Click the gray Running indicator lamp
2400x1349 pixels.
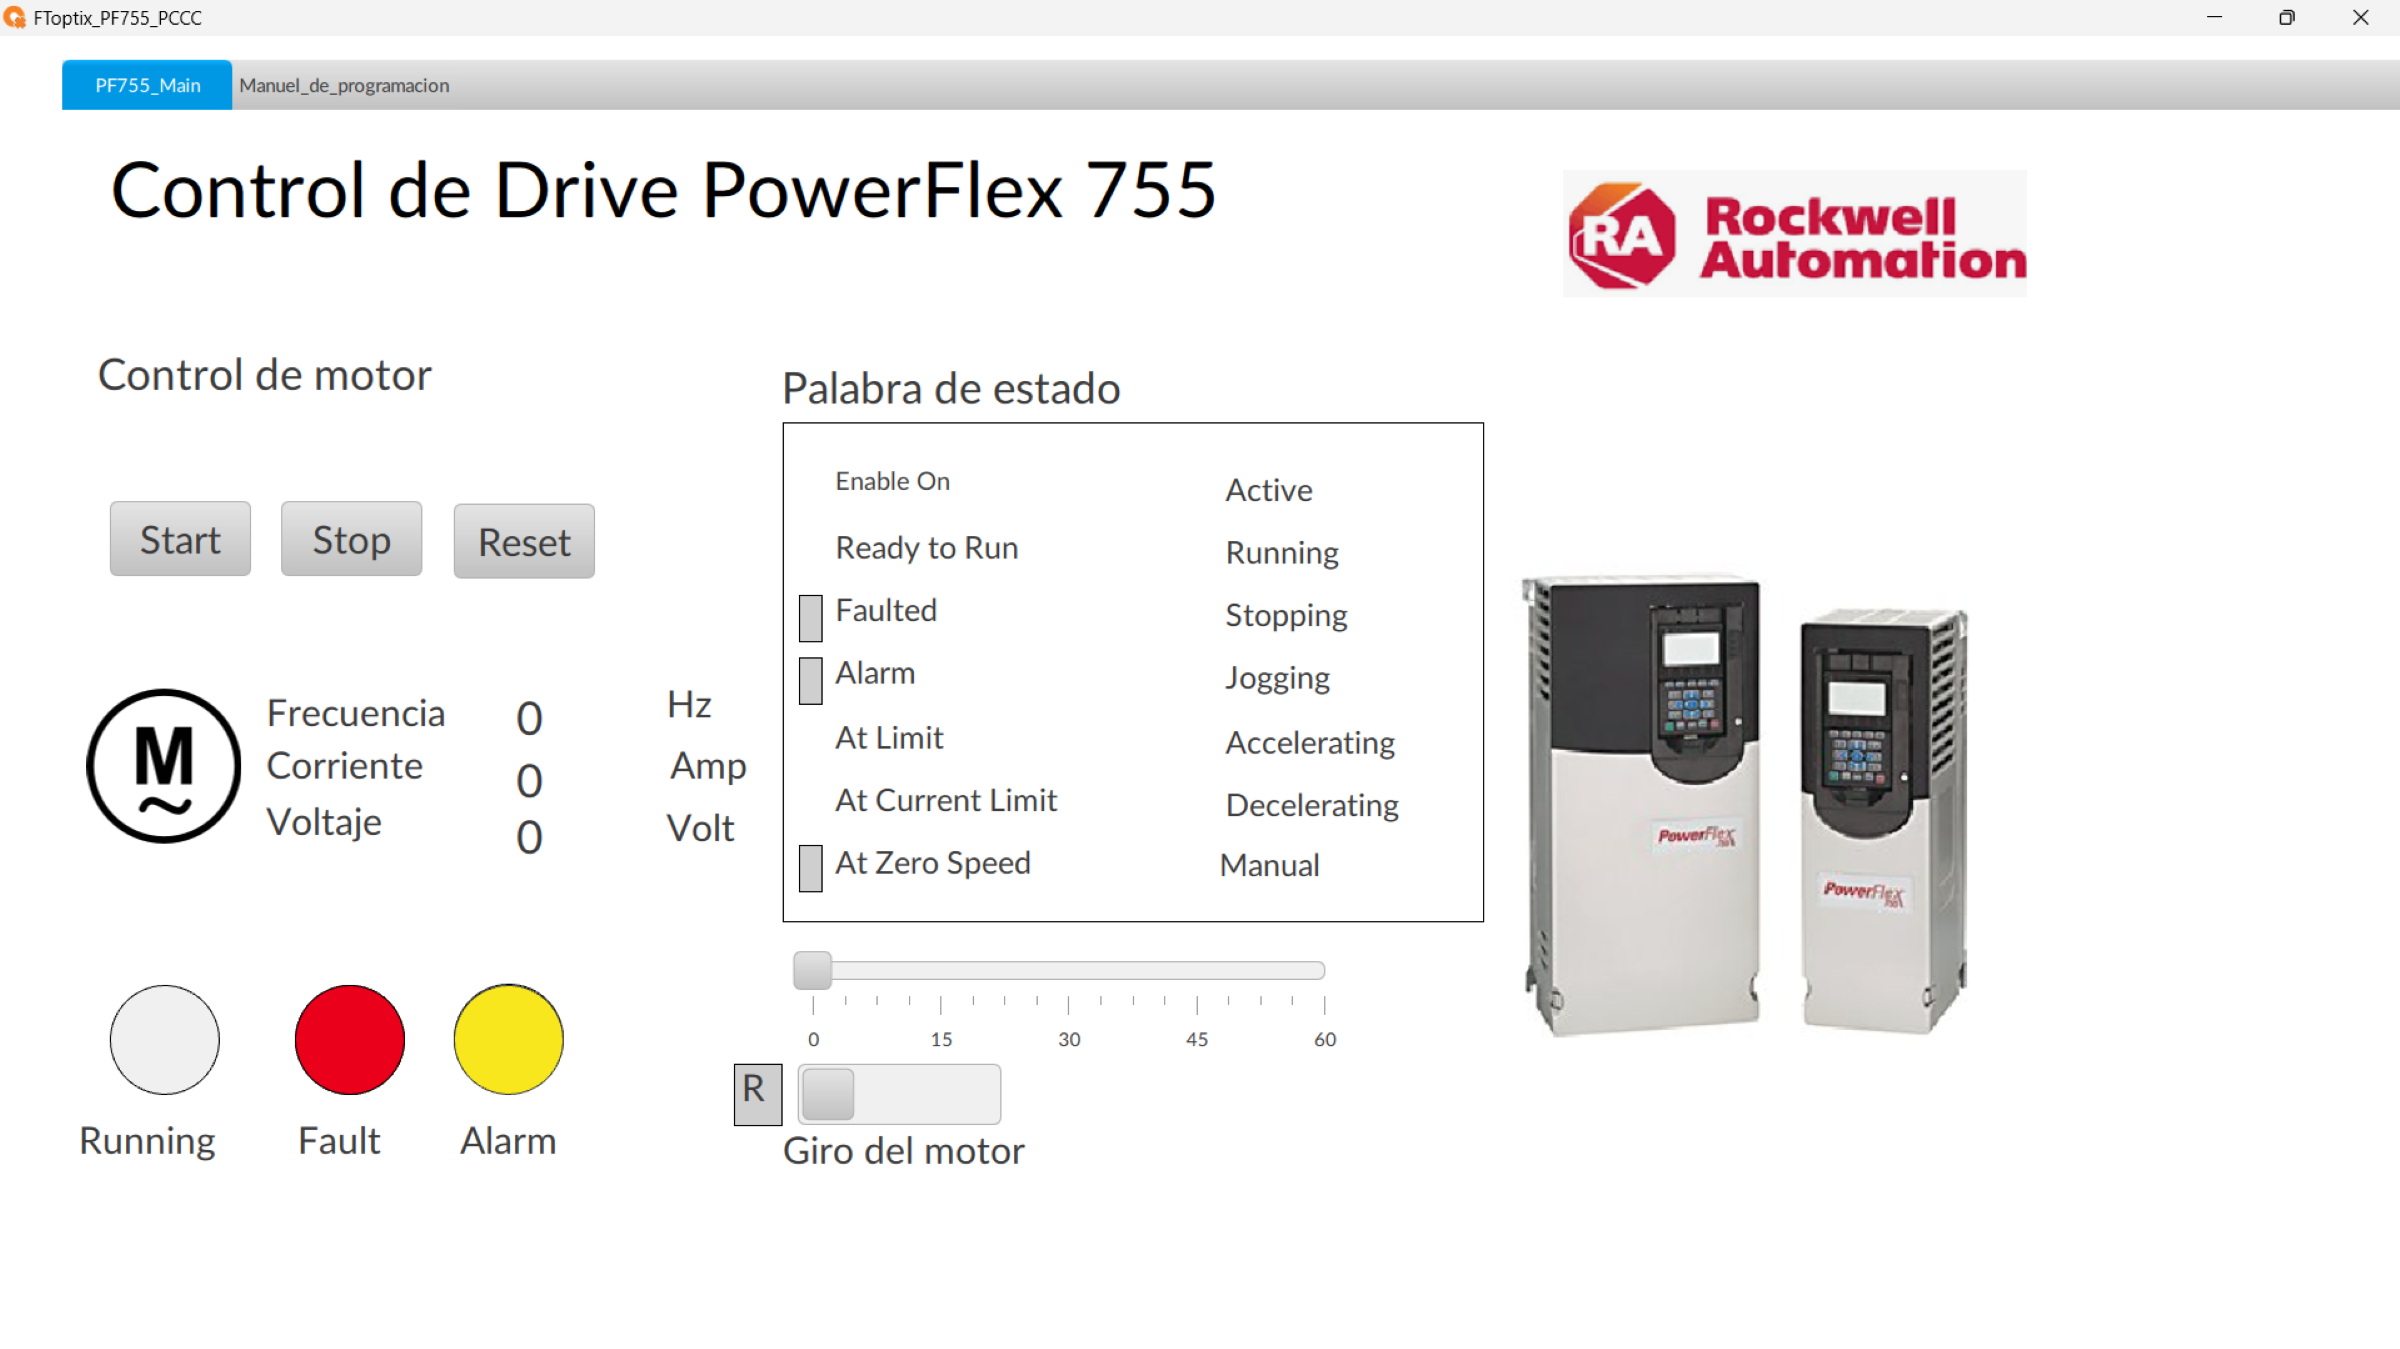point(164,1040)
